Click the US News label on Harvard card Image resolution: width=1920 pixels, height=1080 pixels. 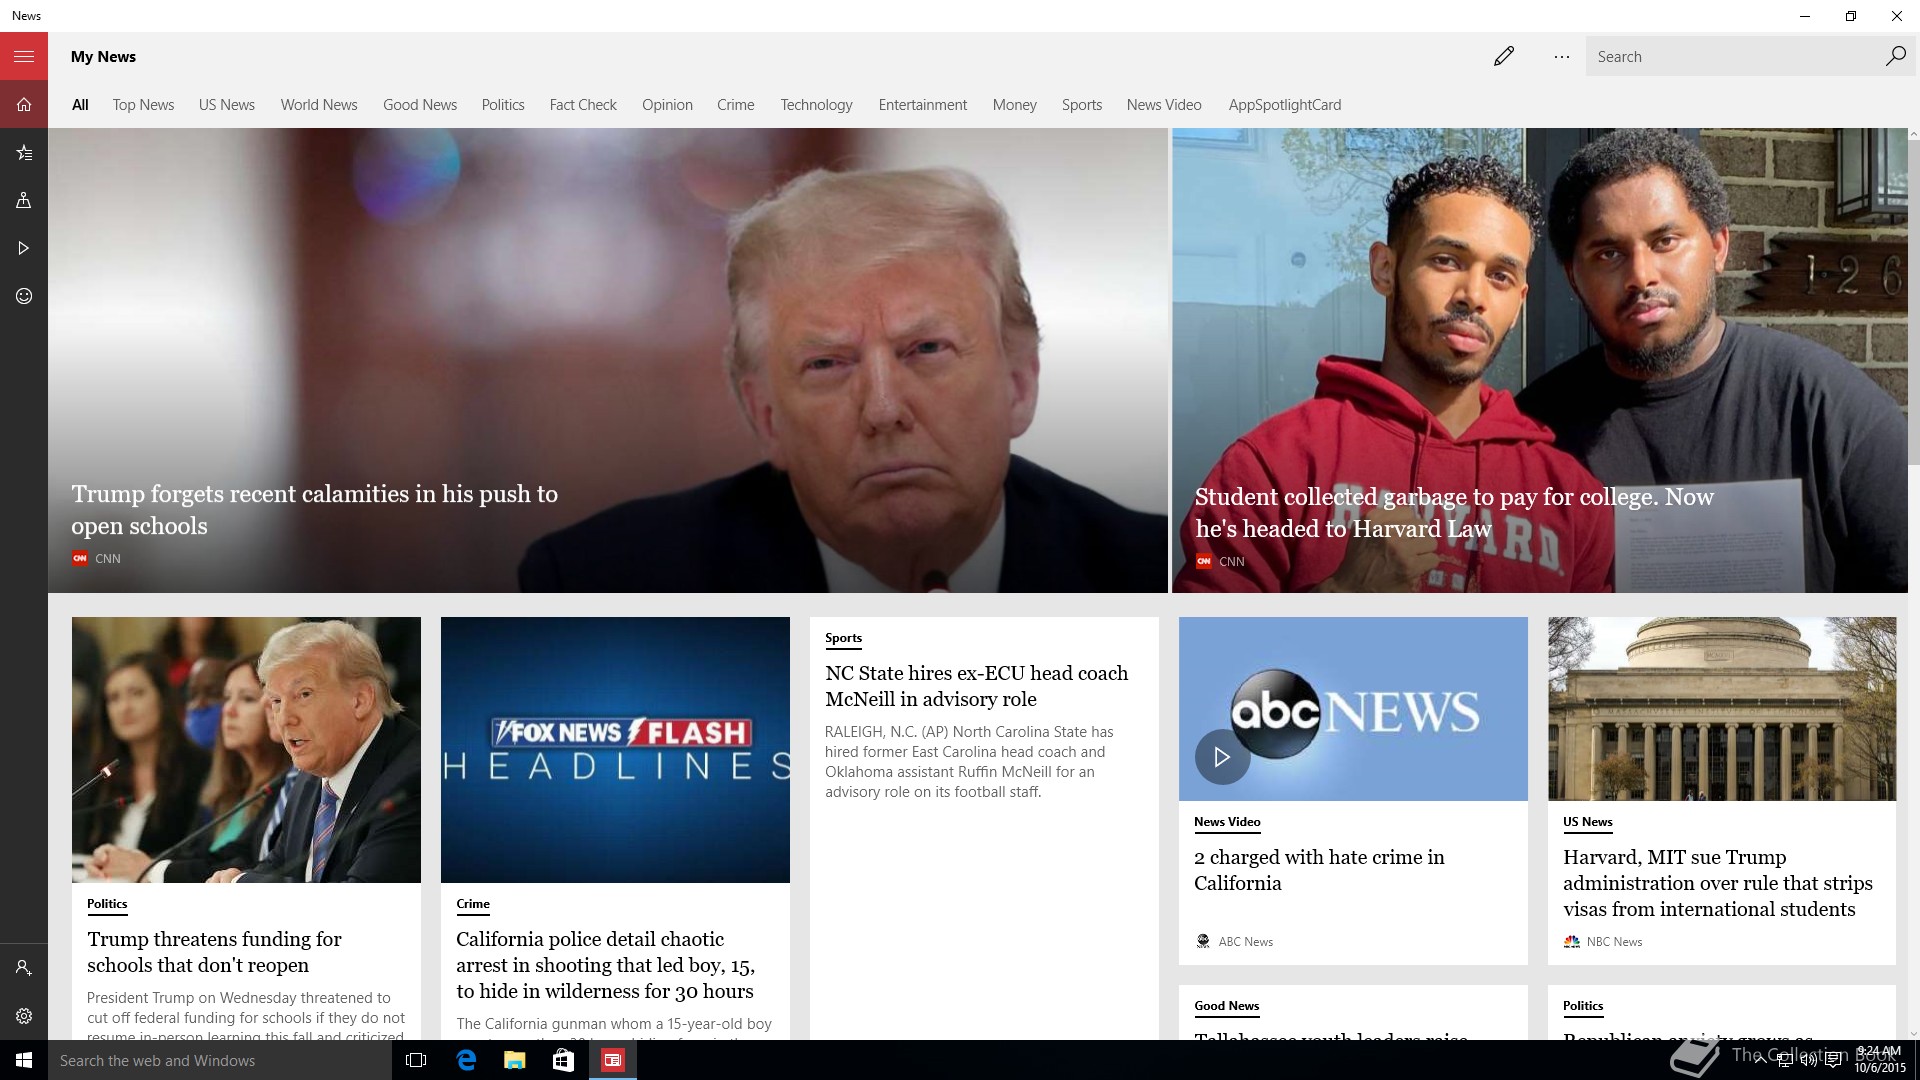[x=1588, y=822]
